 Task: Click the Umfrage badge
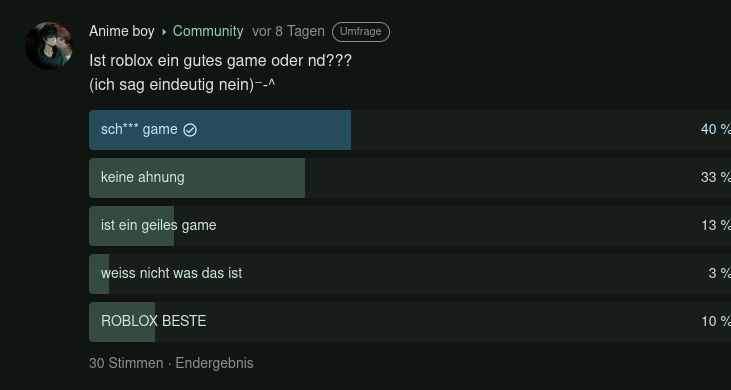(361, 32)
